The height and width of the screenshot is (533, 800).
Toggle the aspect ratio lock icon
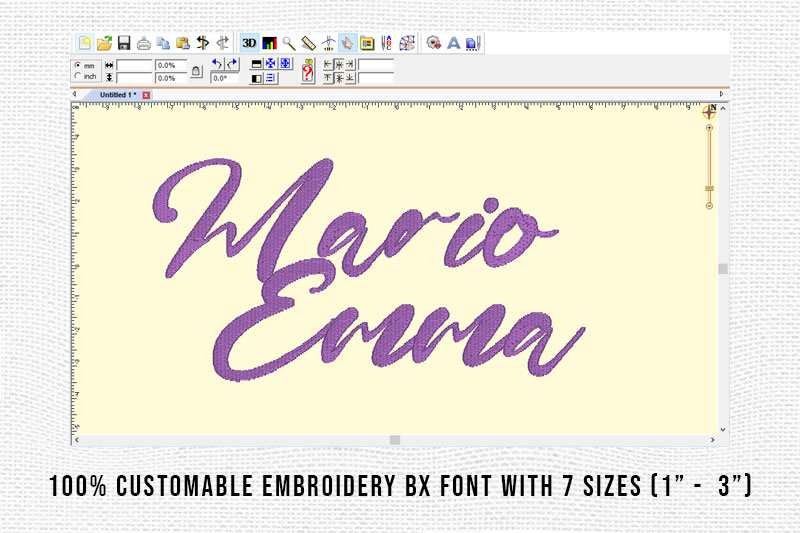pyautogui.click(x=196, y=71)
